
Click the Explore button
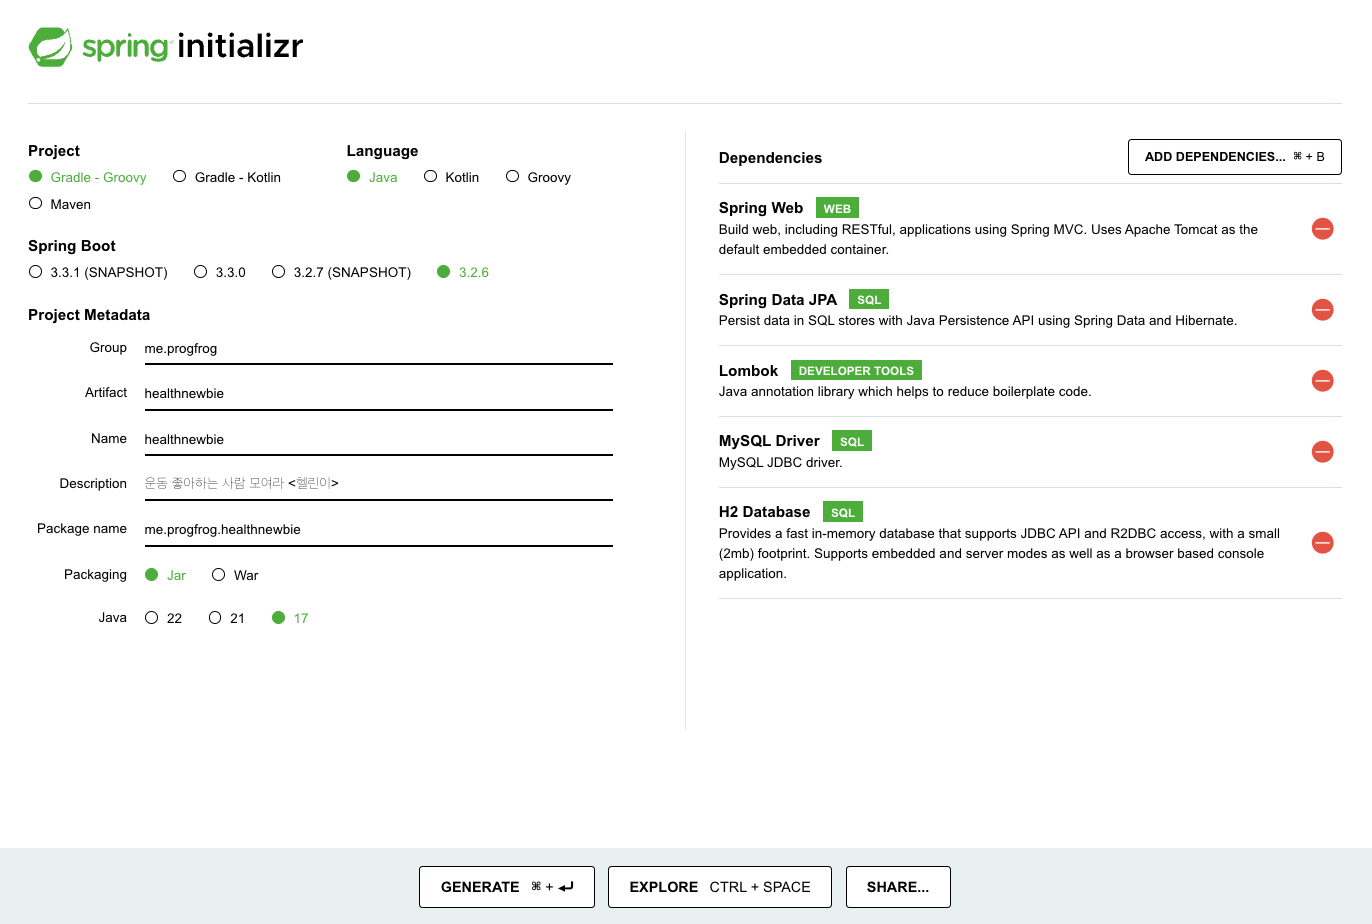[x=720, y=887]
